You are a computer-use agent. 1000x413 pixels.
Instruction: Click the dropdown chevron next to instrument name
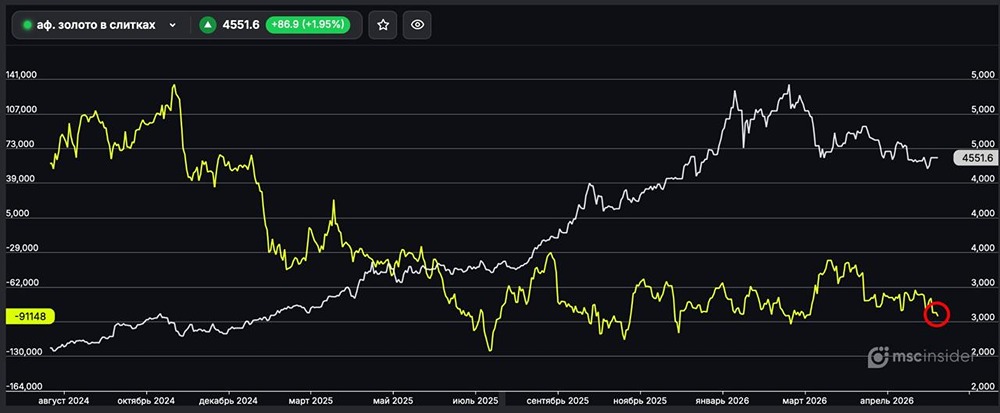pos(172,25)
